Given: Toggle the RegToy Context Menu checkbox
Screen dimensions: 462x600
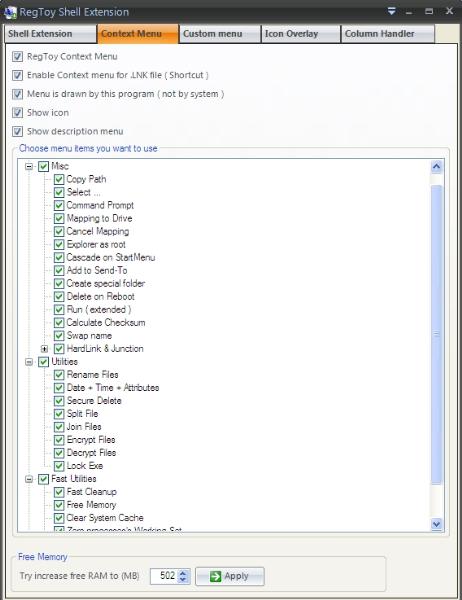Looking at the screenshot, I should click(x=17, y=57).
